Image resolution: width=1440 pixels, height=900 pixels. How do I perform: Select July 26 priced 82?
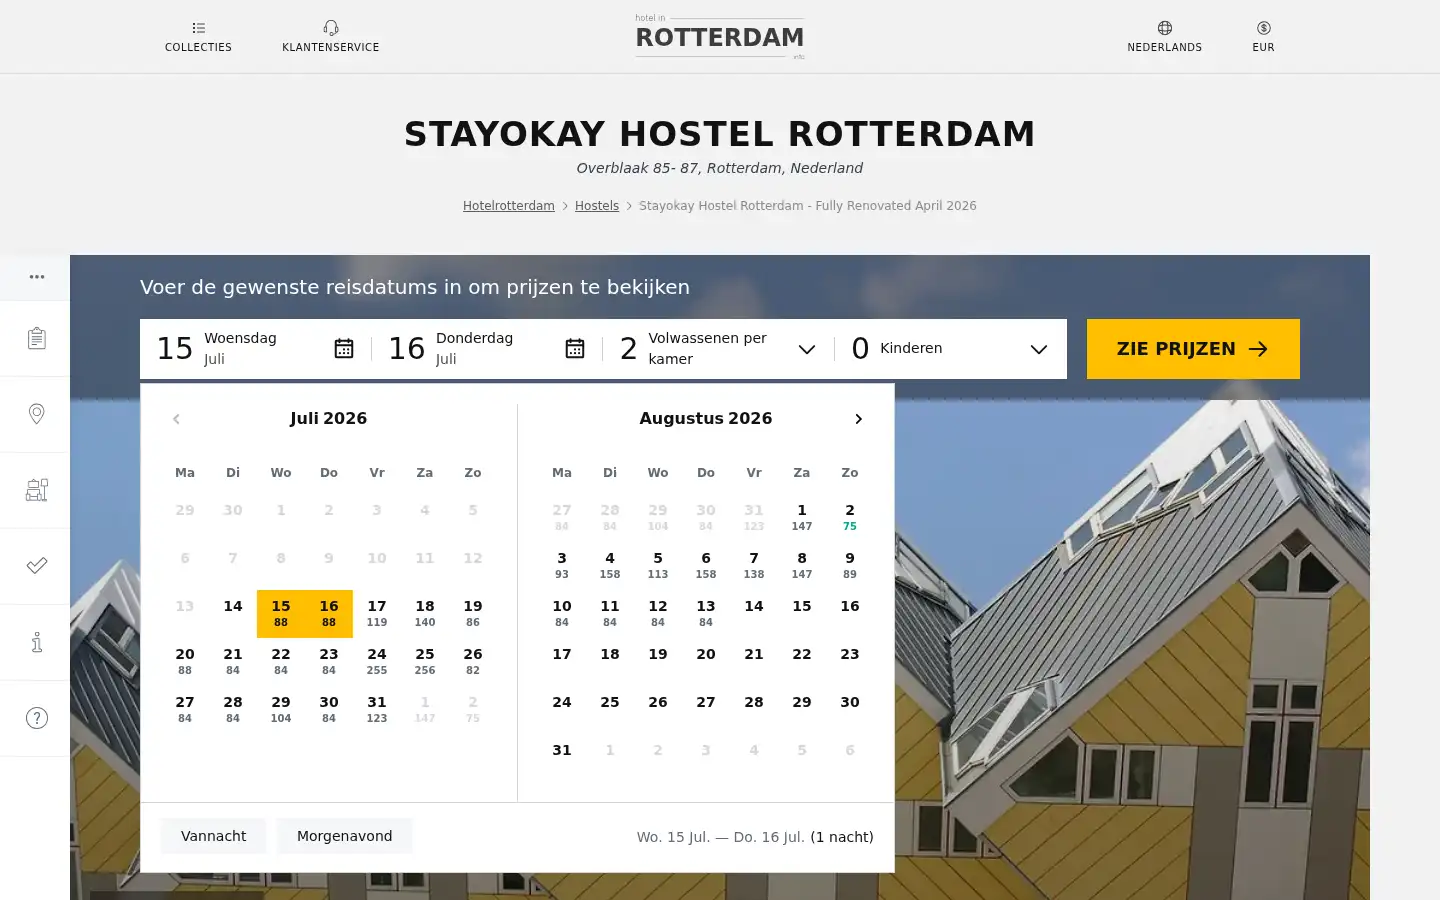tap(473, 661)
